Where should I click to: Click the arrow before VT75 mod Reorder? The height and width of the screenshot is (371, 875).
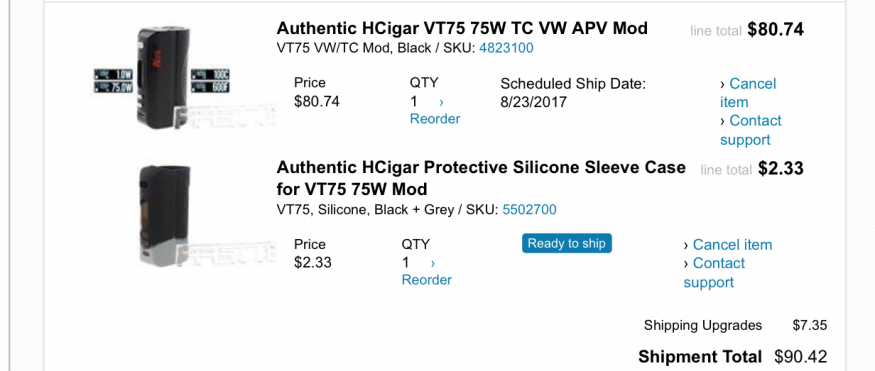tap(441, 102)
